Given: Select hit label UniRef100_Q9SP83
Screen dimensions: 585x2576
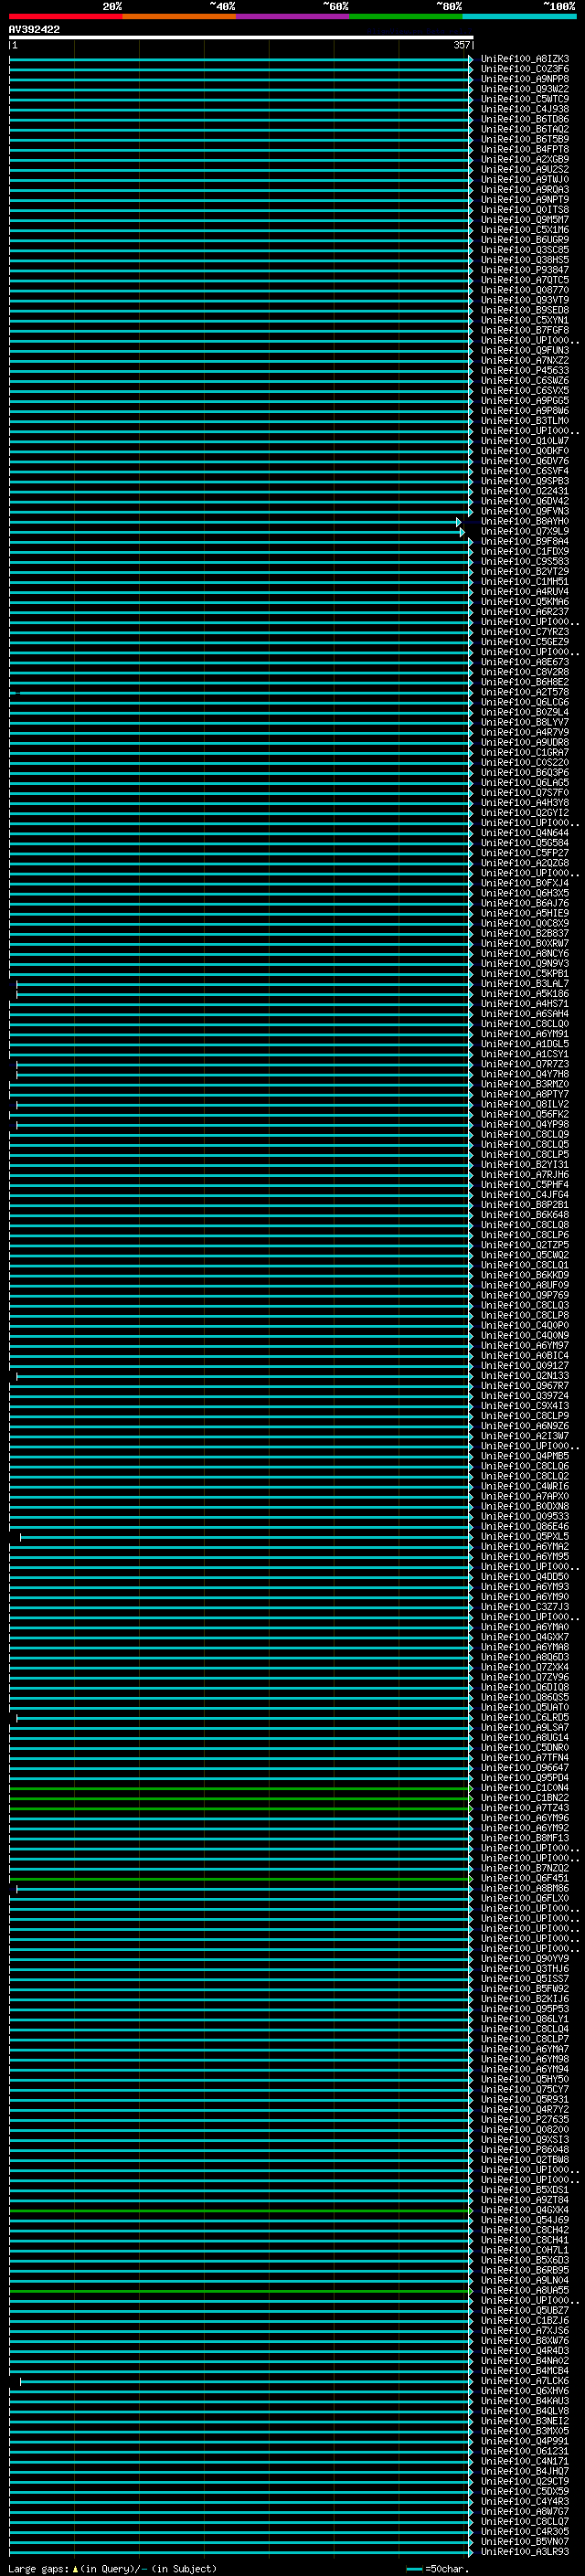Looking at the screenshot, I should coord(525,481).
